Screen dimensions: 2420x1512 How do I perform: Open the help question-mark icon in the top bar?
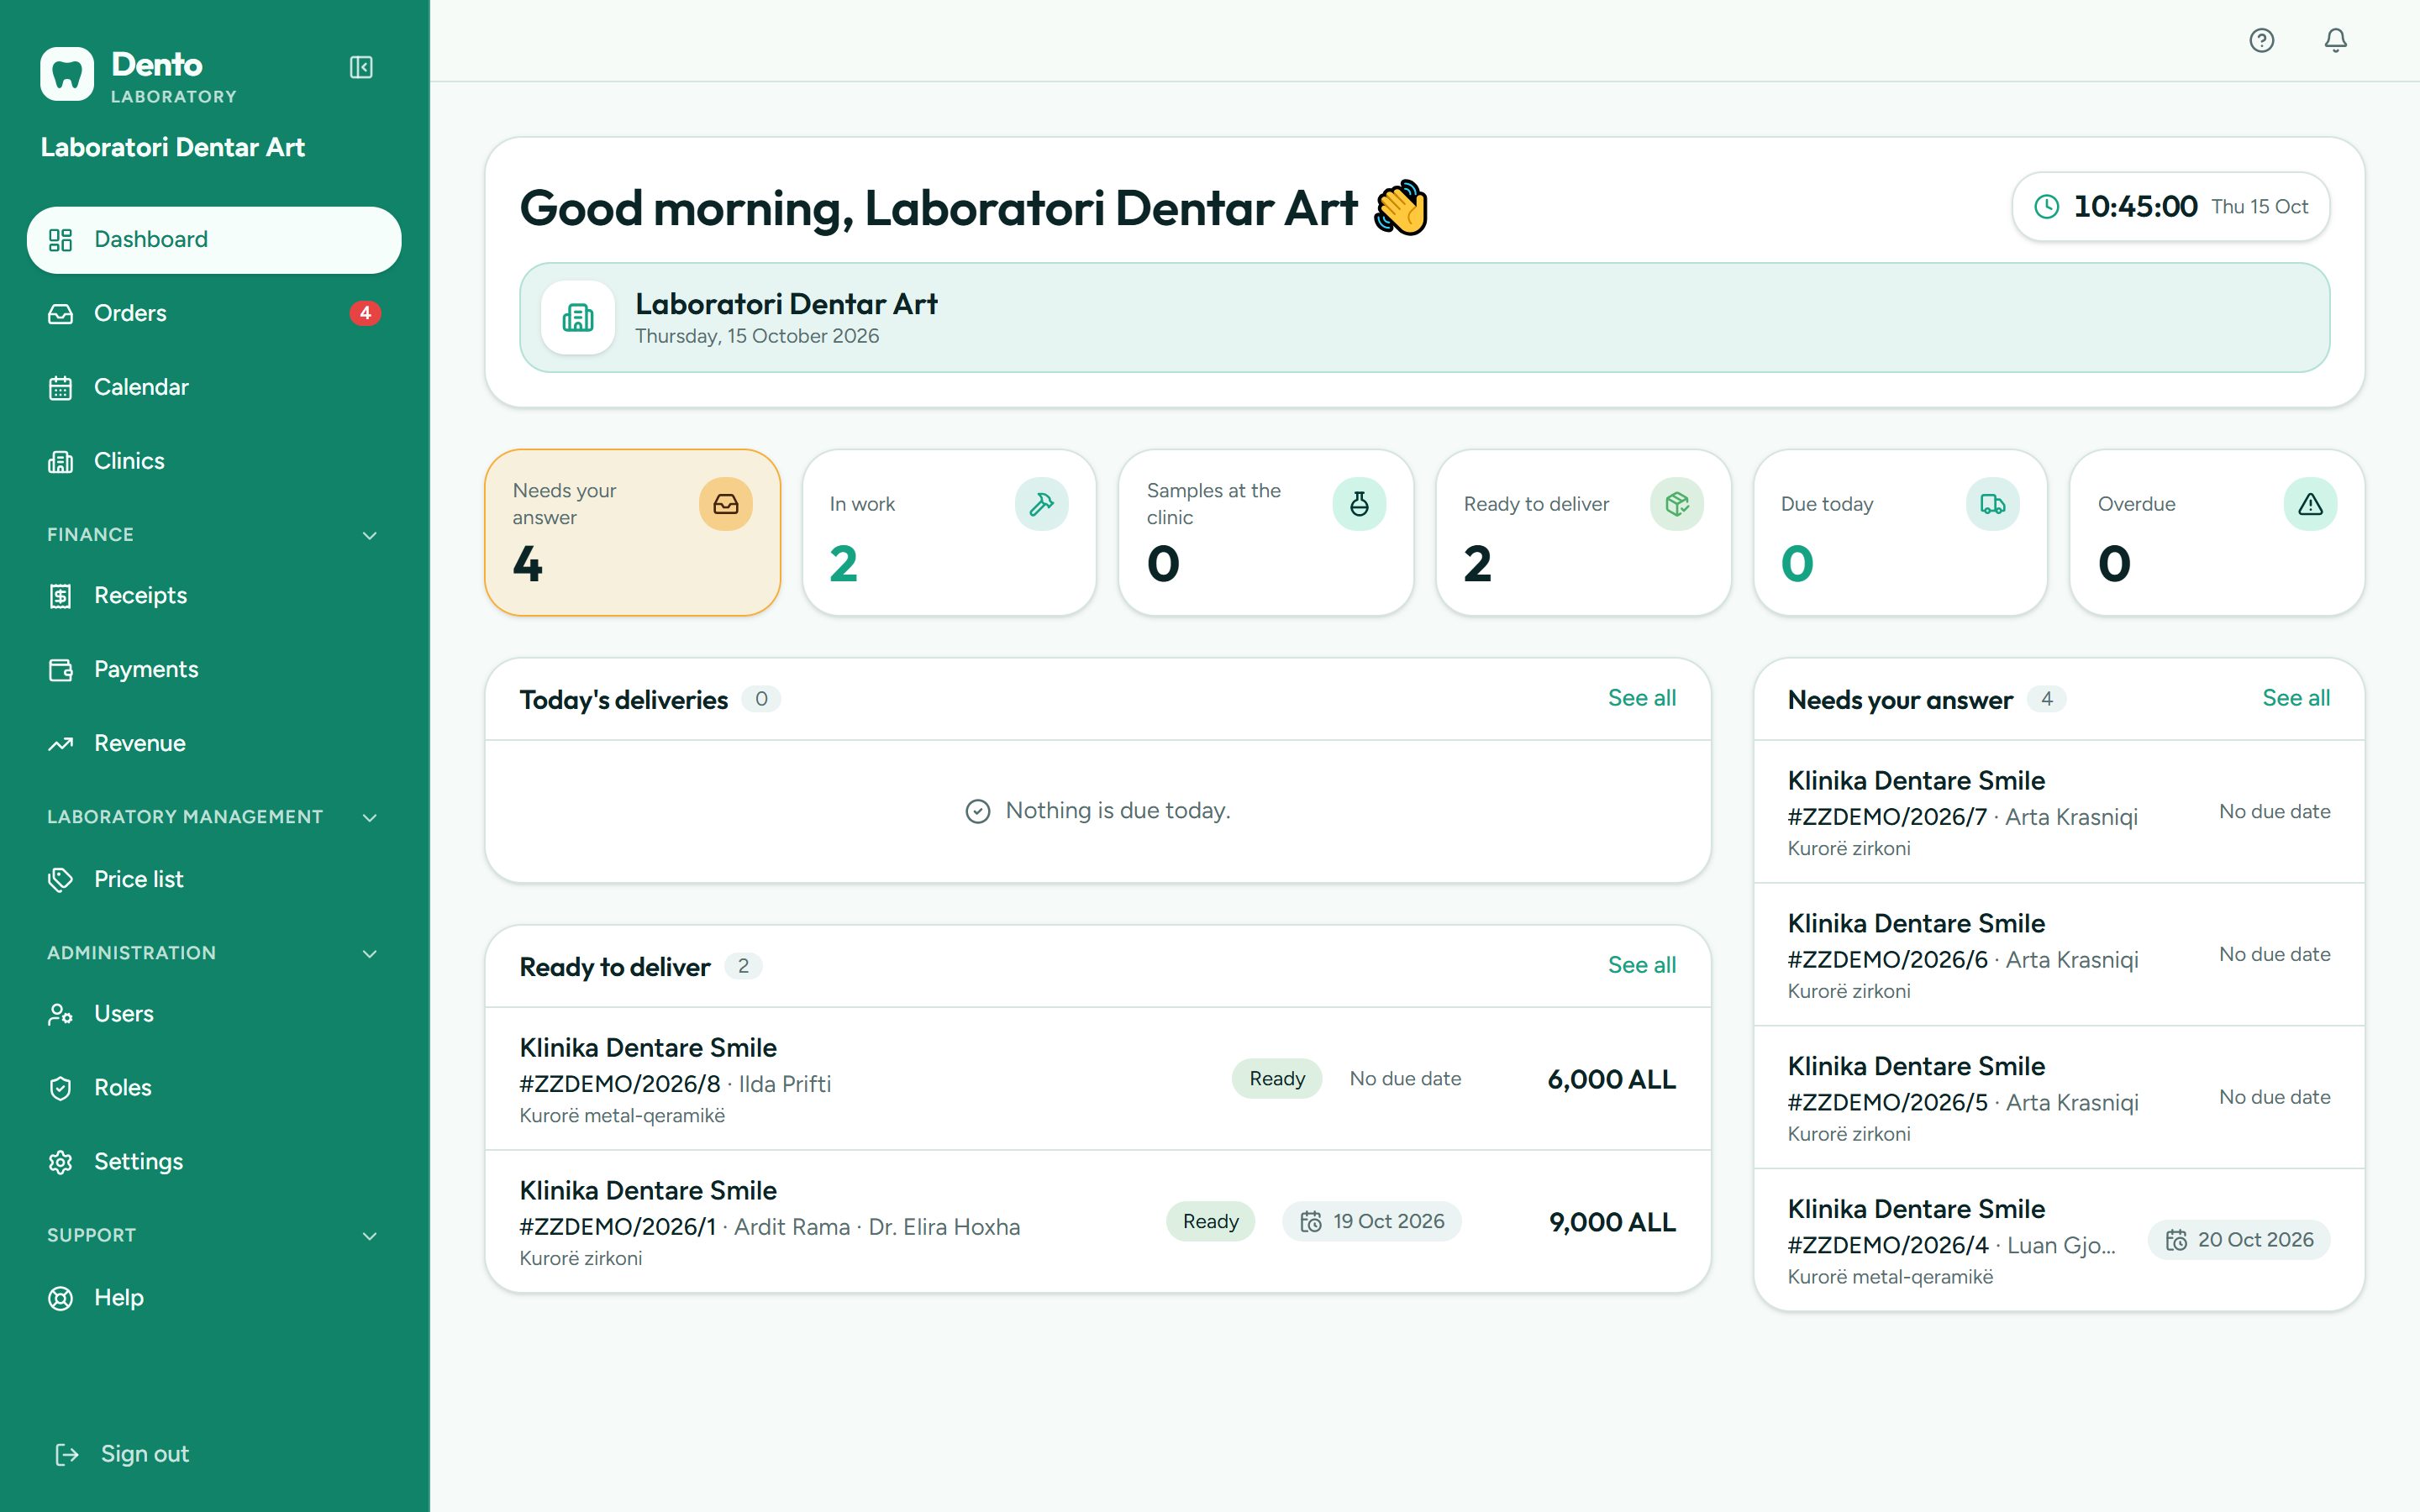pos(2261,40)
